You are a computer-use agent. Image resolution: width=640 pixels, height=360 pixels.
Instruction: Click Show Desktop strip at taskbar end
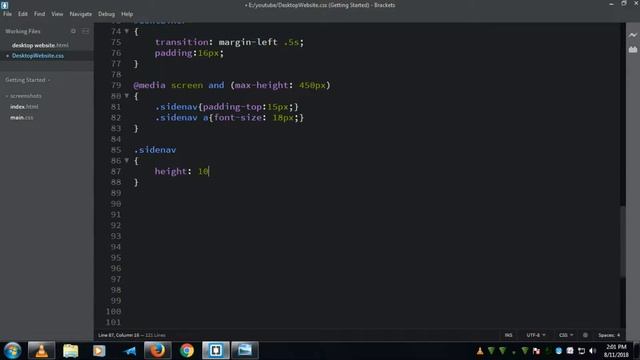click(637, 351)
